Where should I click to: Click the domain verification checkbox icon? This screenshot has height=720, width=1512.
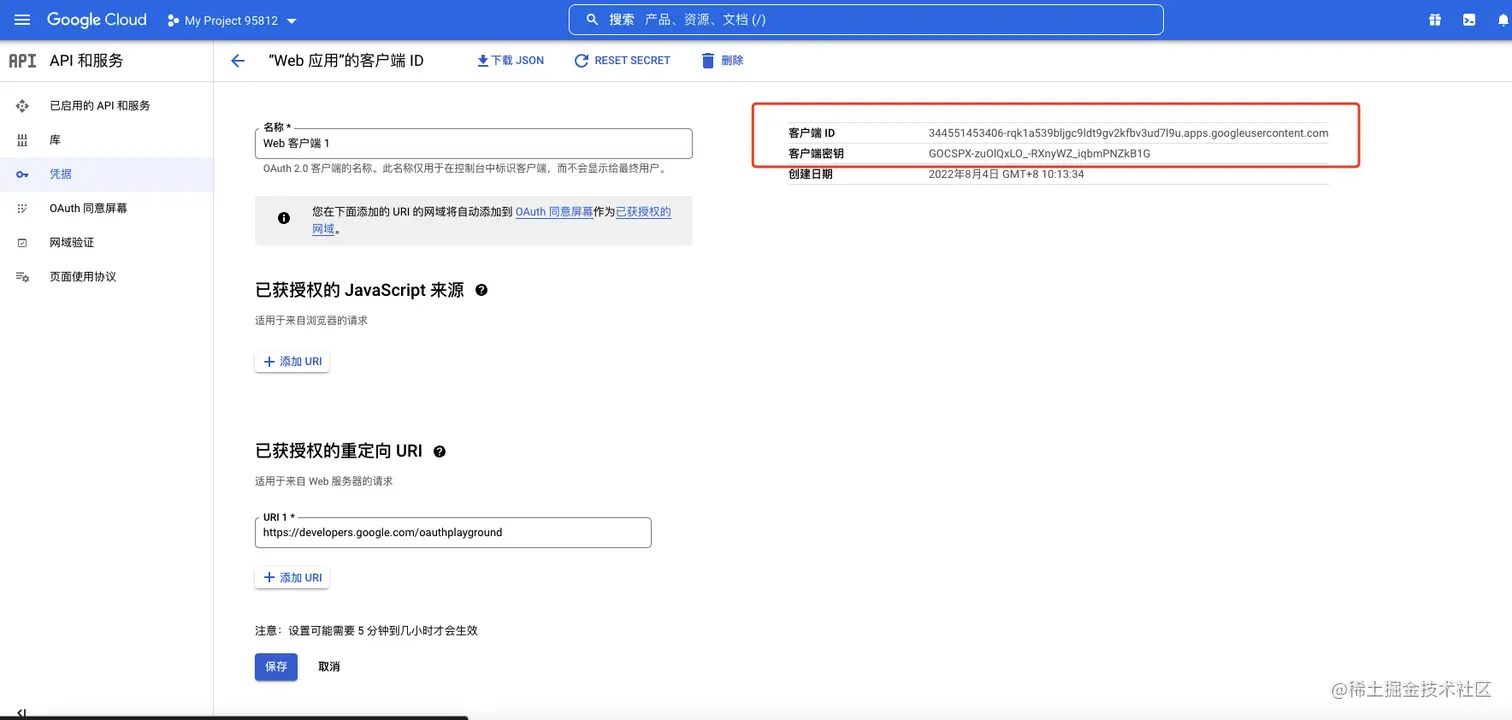(22, 242)
